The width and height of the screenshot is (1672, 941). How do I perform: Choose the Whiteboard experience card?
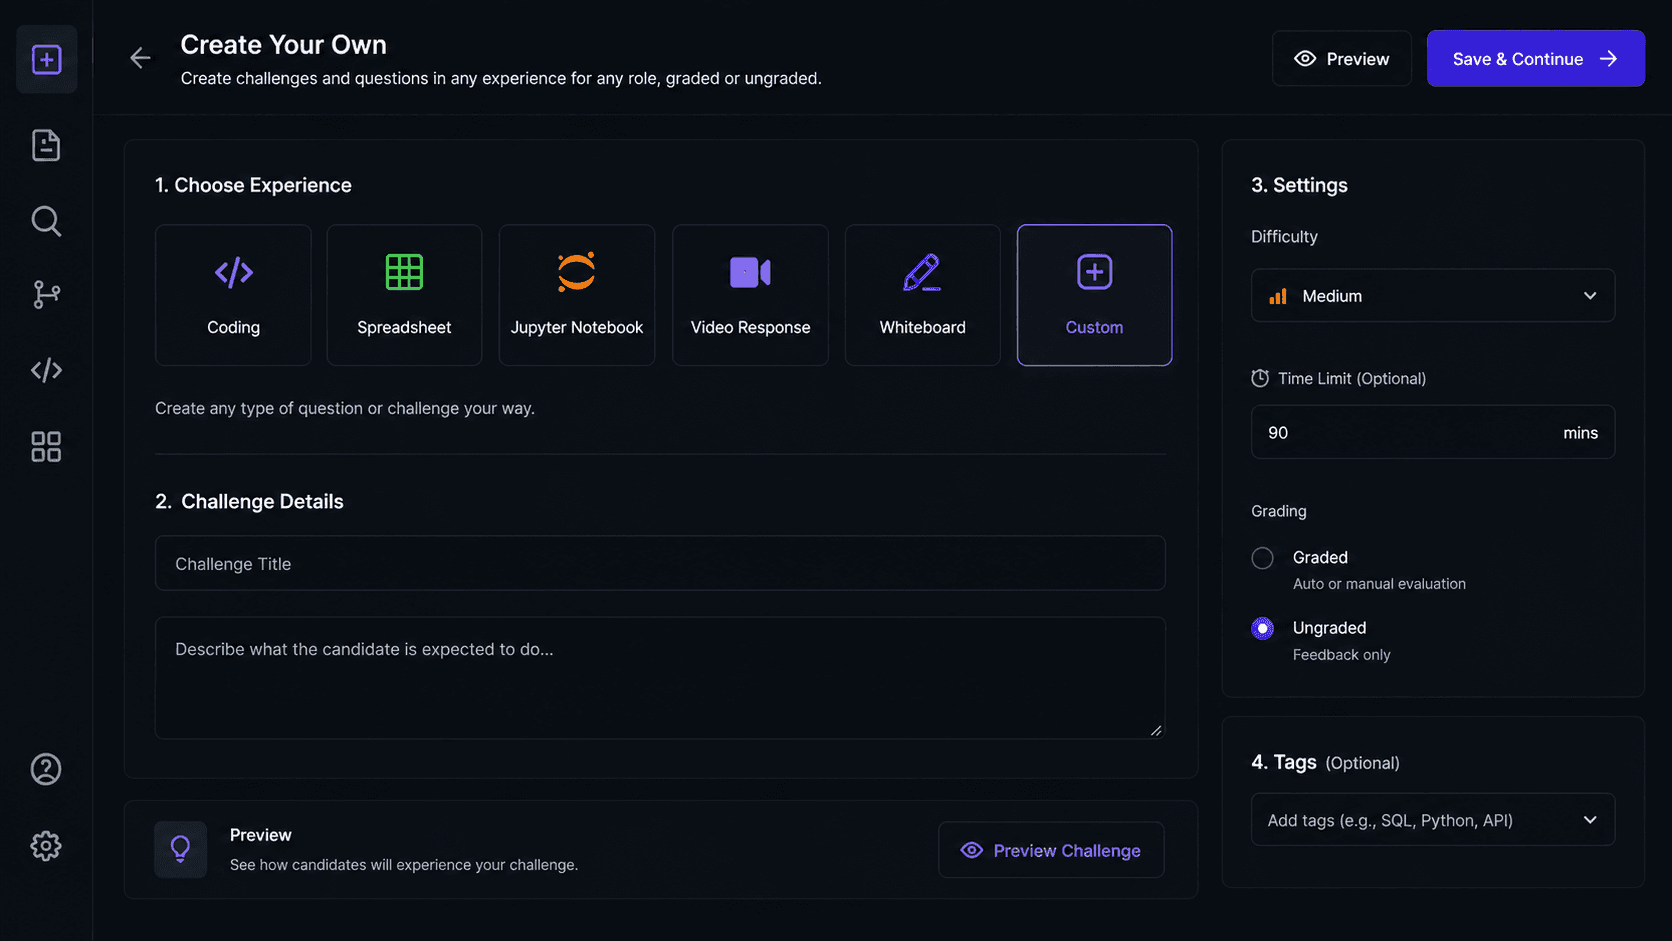click(922, 295)
